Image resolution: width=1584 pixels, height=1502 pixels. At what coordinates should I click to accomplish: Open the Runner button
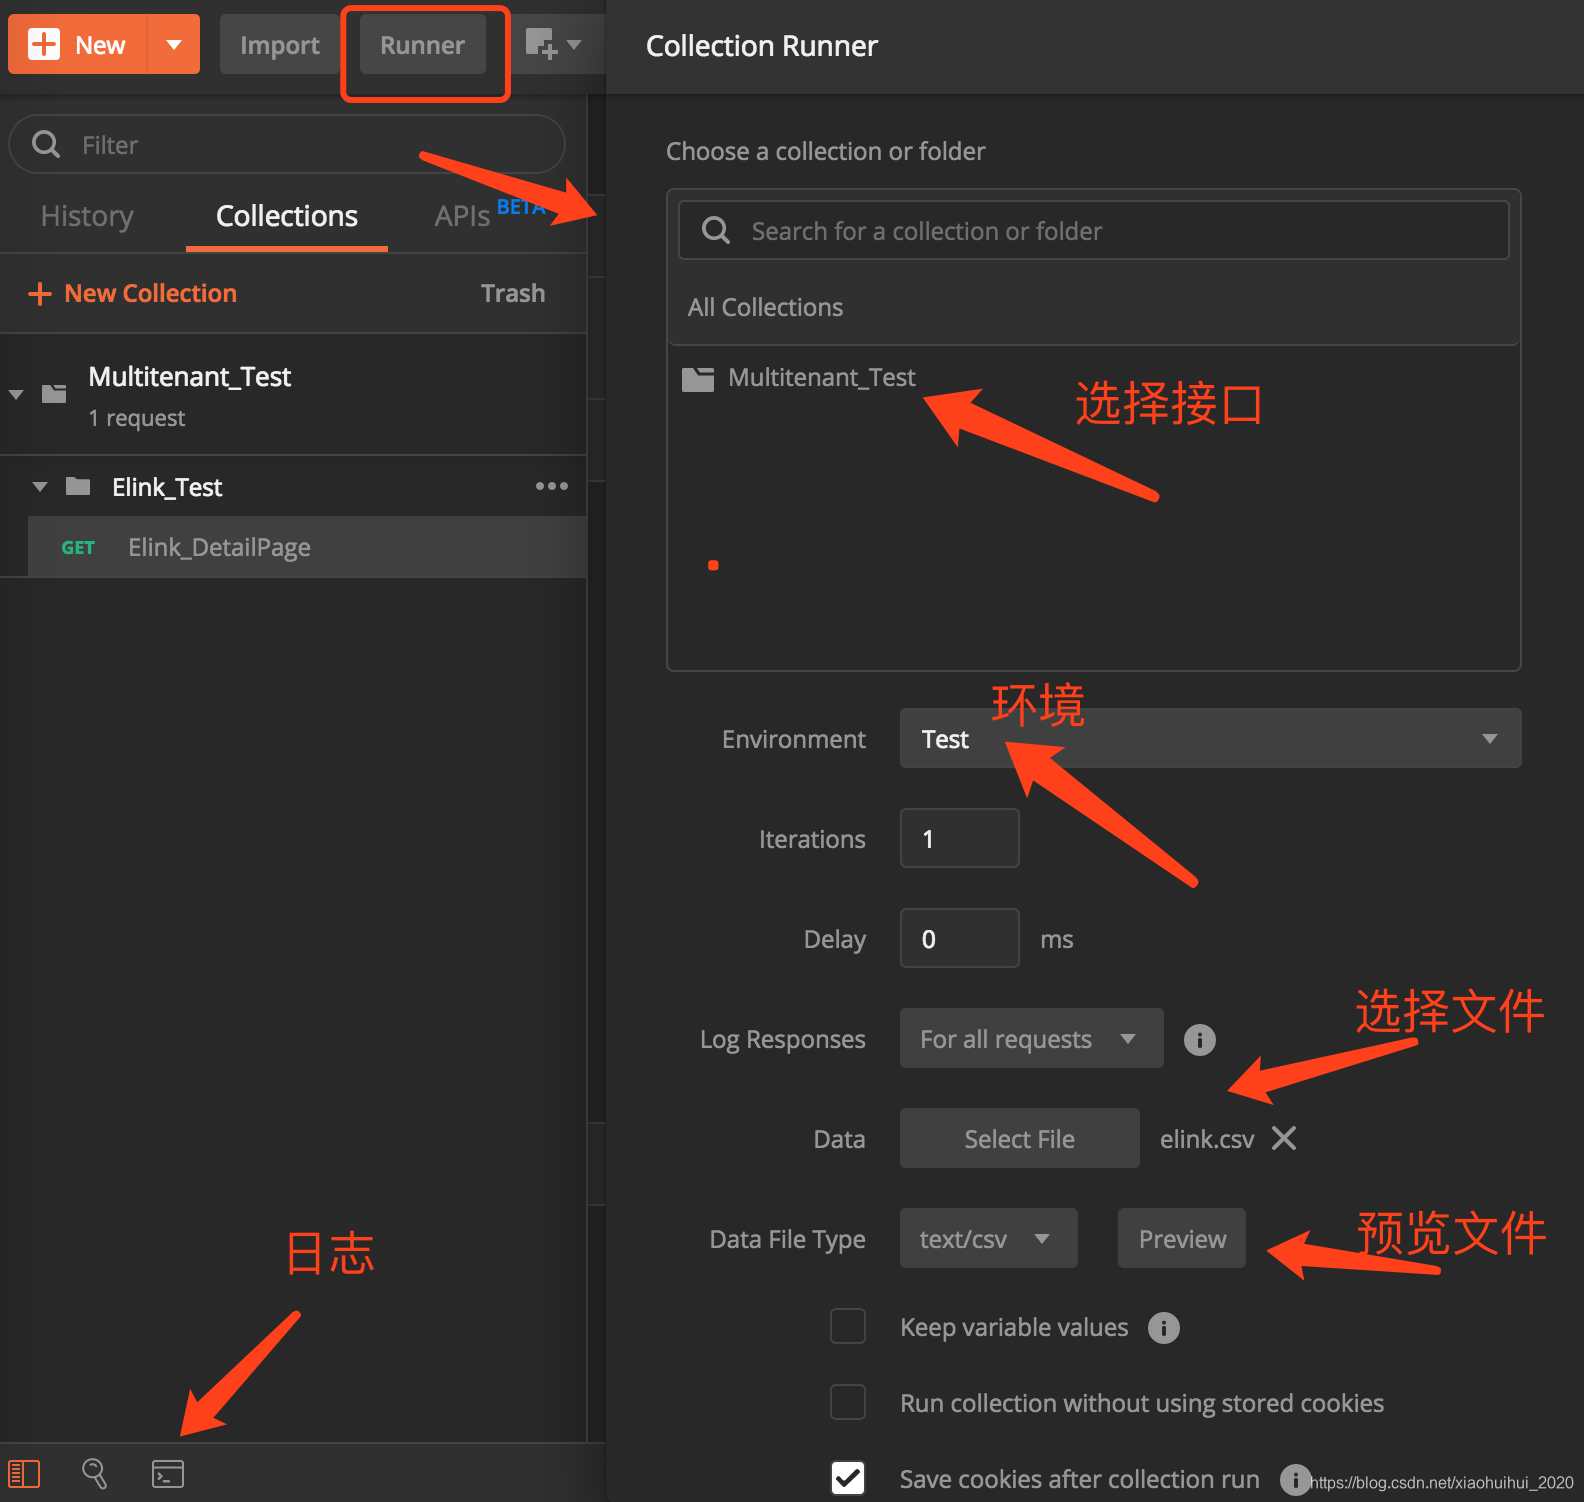(x=422, y=44)
